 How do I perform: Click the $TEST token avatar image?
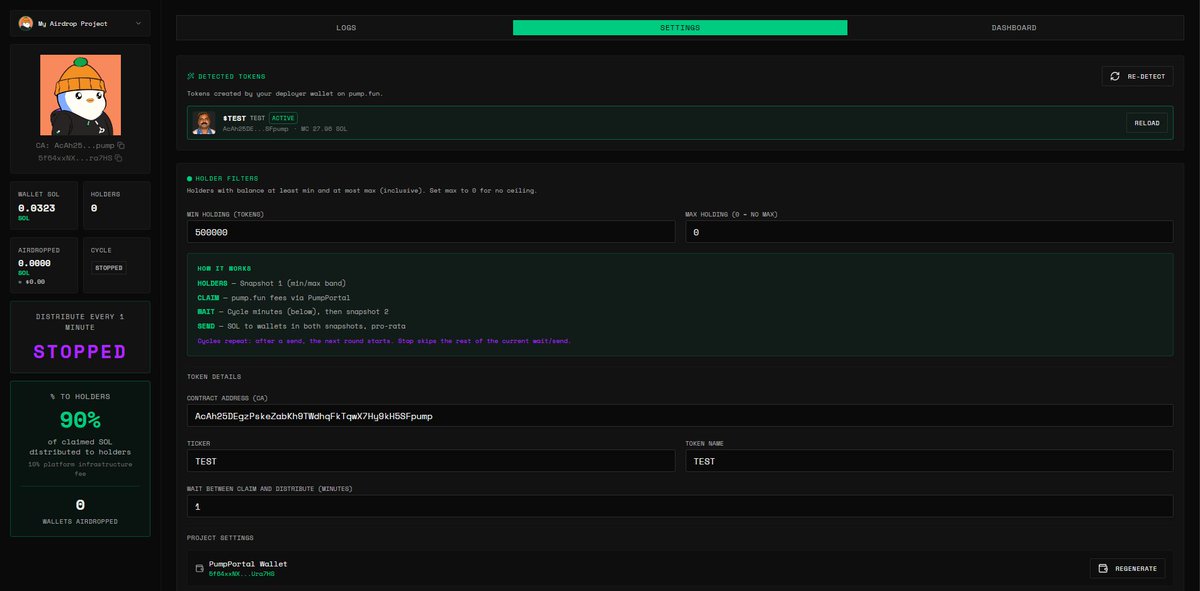pos(204,123)
